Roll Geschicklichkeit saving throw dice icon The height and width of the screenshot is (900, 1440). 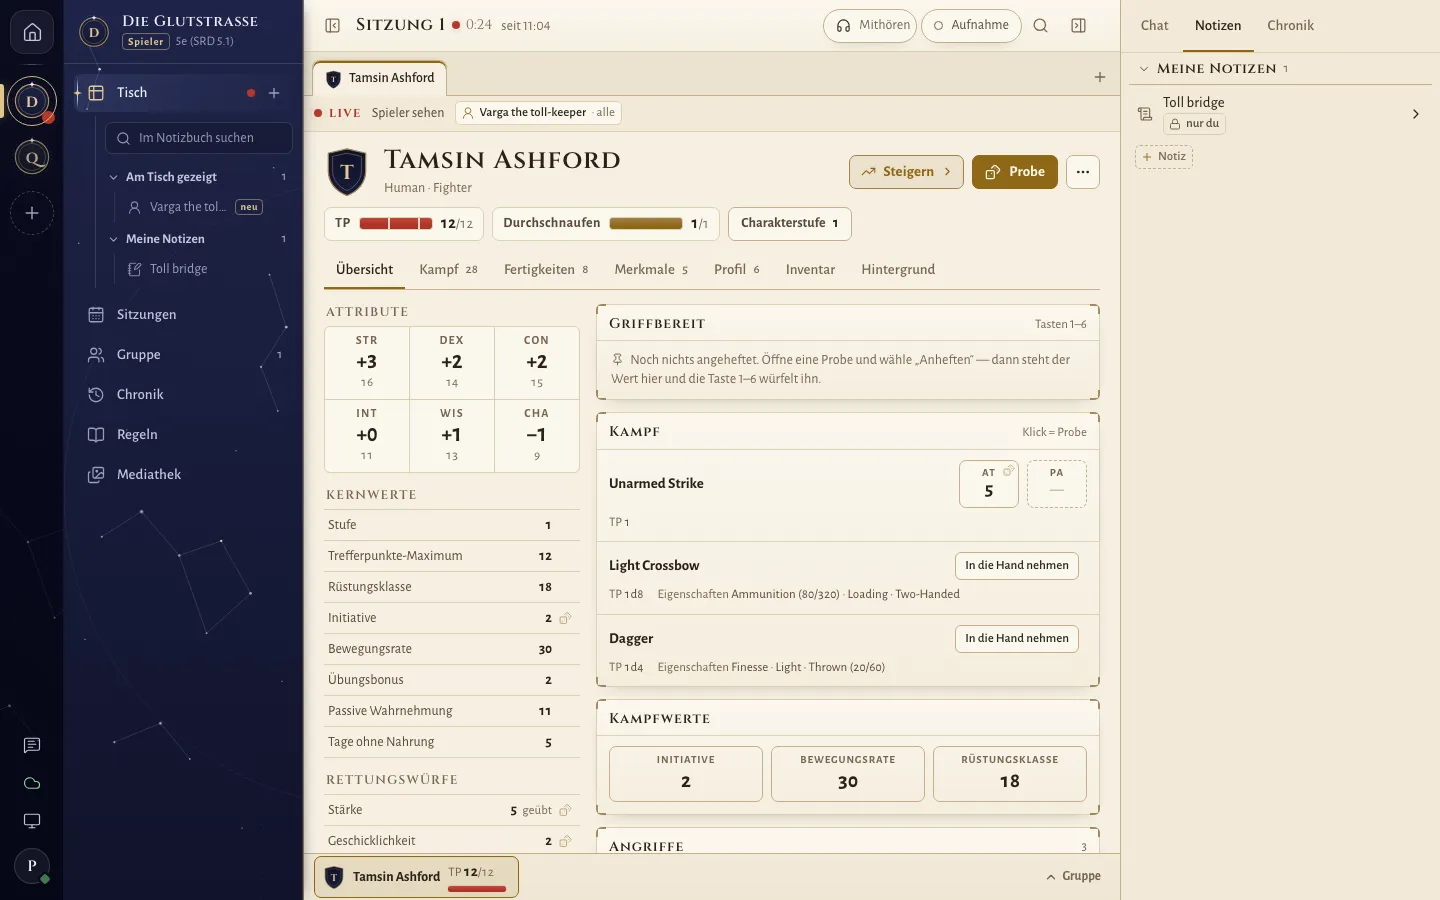point(565,841)
